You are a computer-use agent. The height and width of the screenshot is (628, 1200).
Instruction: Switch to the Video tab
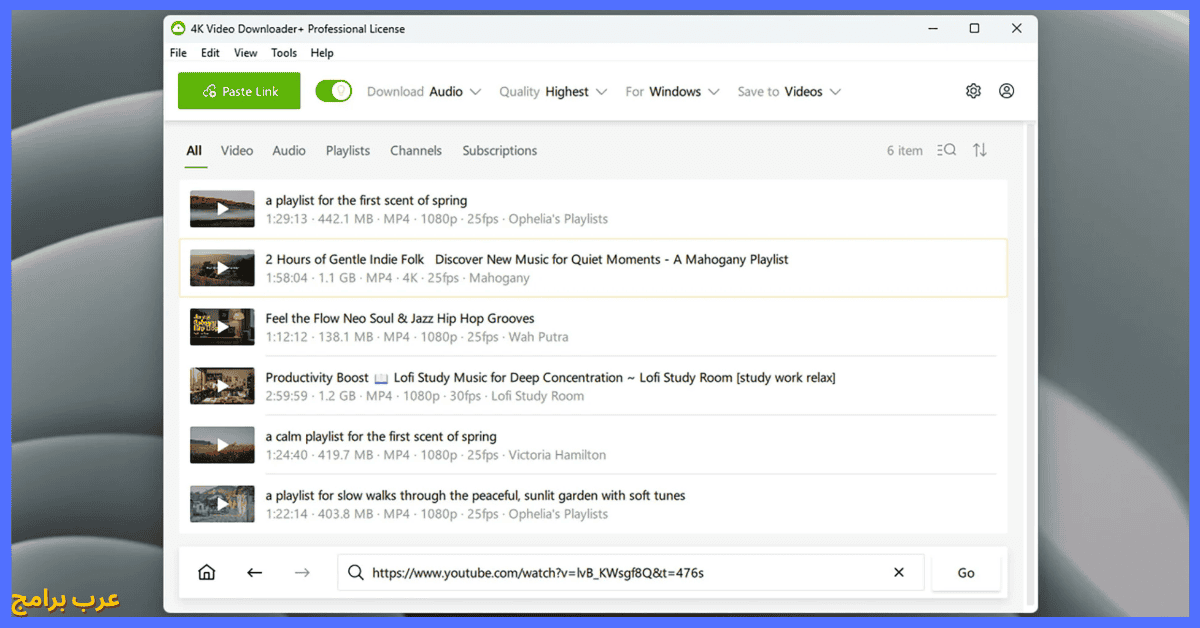237,151
